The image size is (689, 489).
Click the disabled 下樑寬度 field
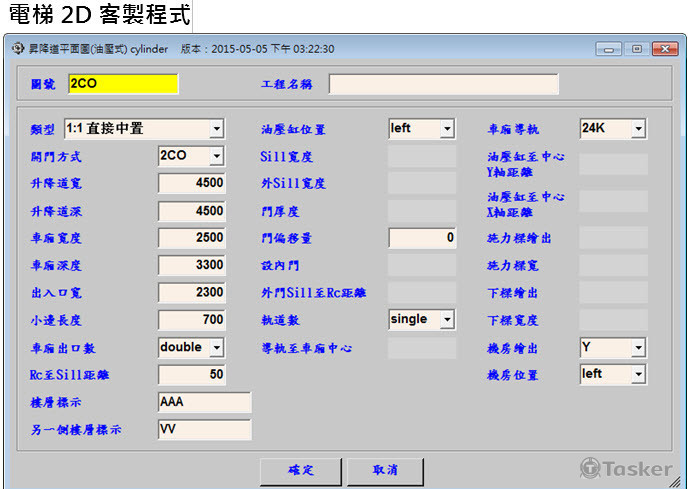tap(613, 320)
